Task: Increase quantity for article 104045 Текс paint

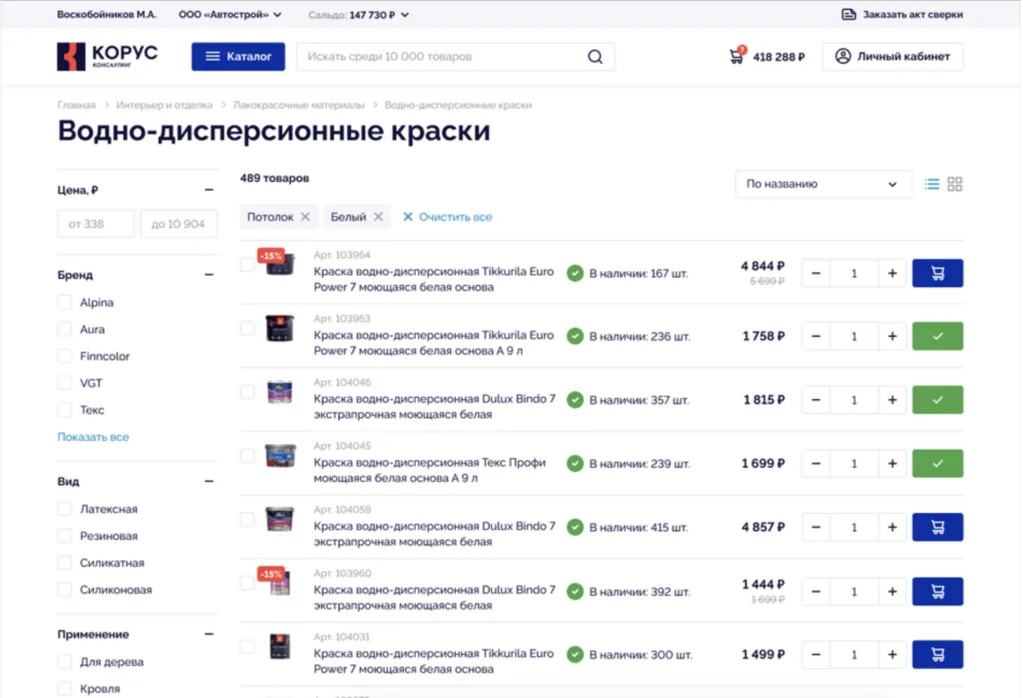Action: pos(892,464)
